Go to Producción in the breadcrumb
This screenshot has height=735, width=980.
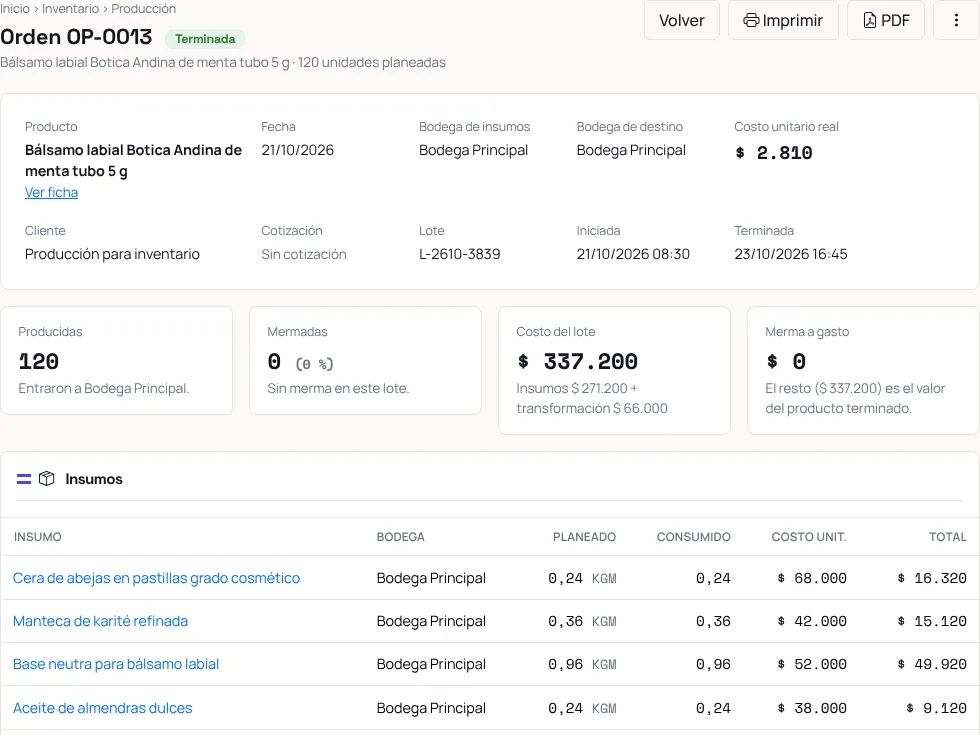pyautogui.click(x=144, y=9)
